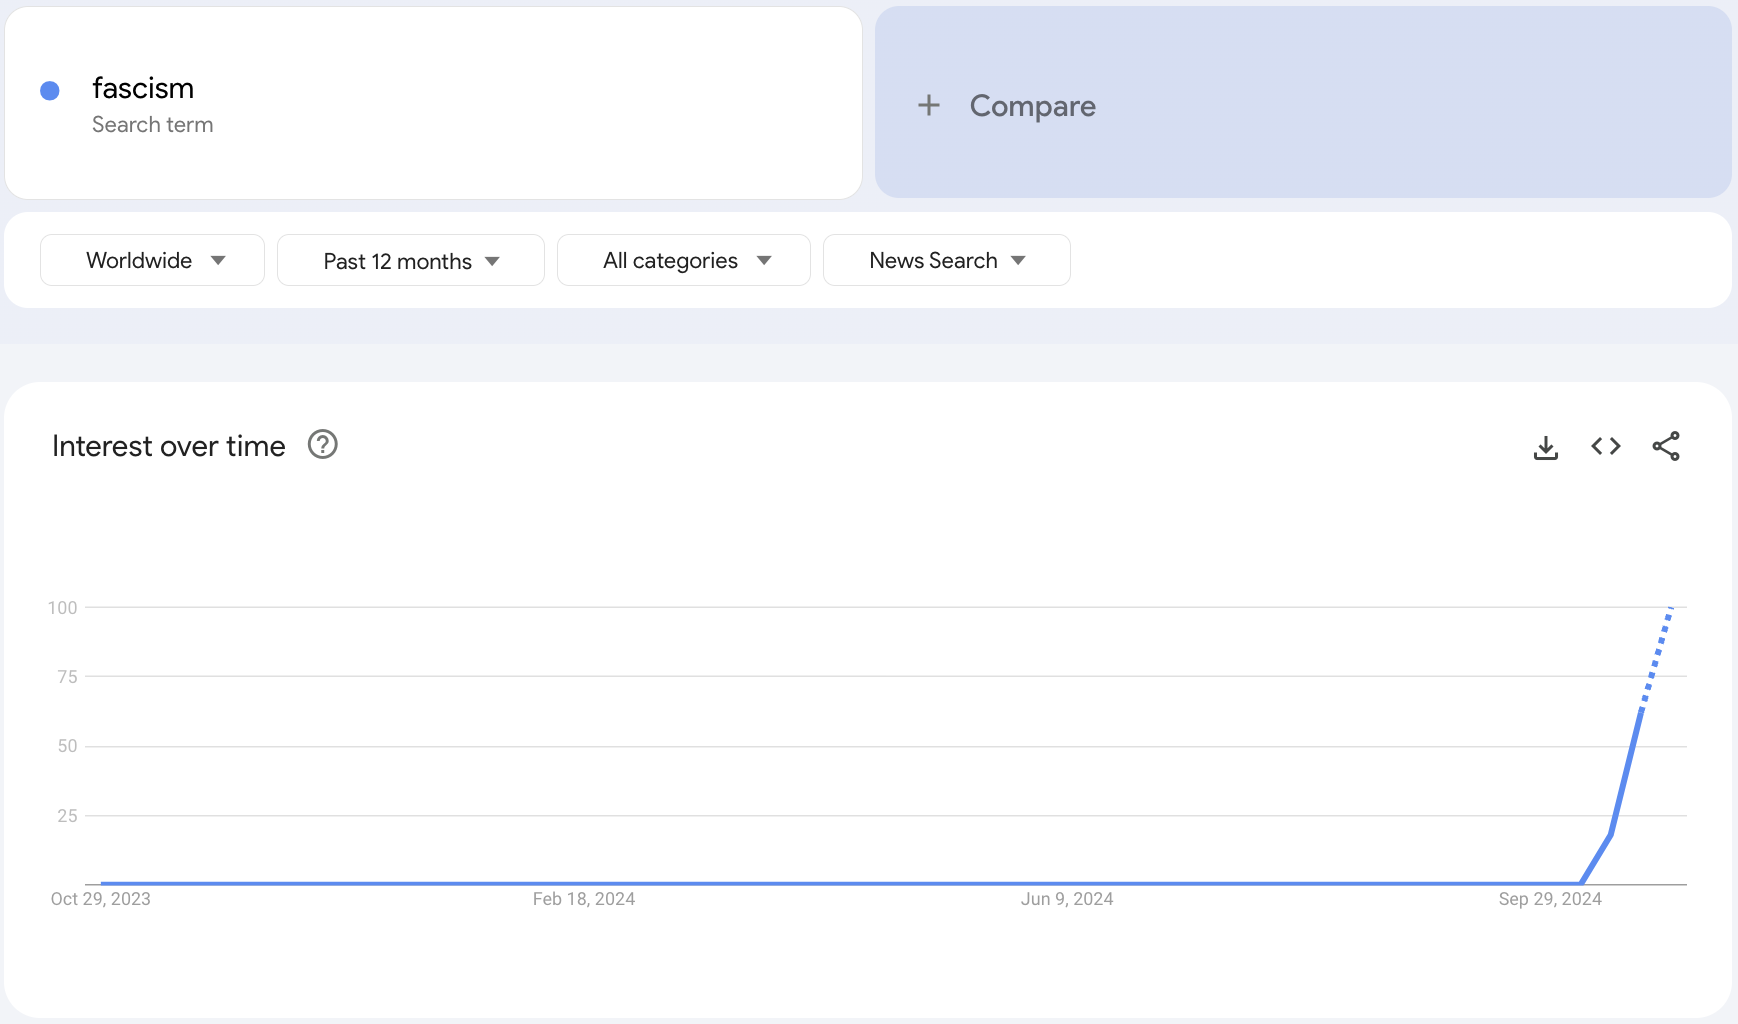Click the plus icon in the Compare box
Viewport: 1738px width, 1024px height.
tap(929, 105)
